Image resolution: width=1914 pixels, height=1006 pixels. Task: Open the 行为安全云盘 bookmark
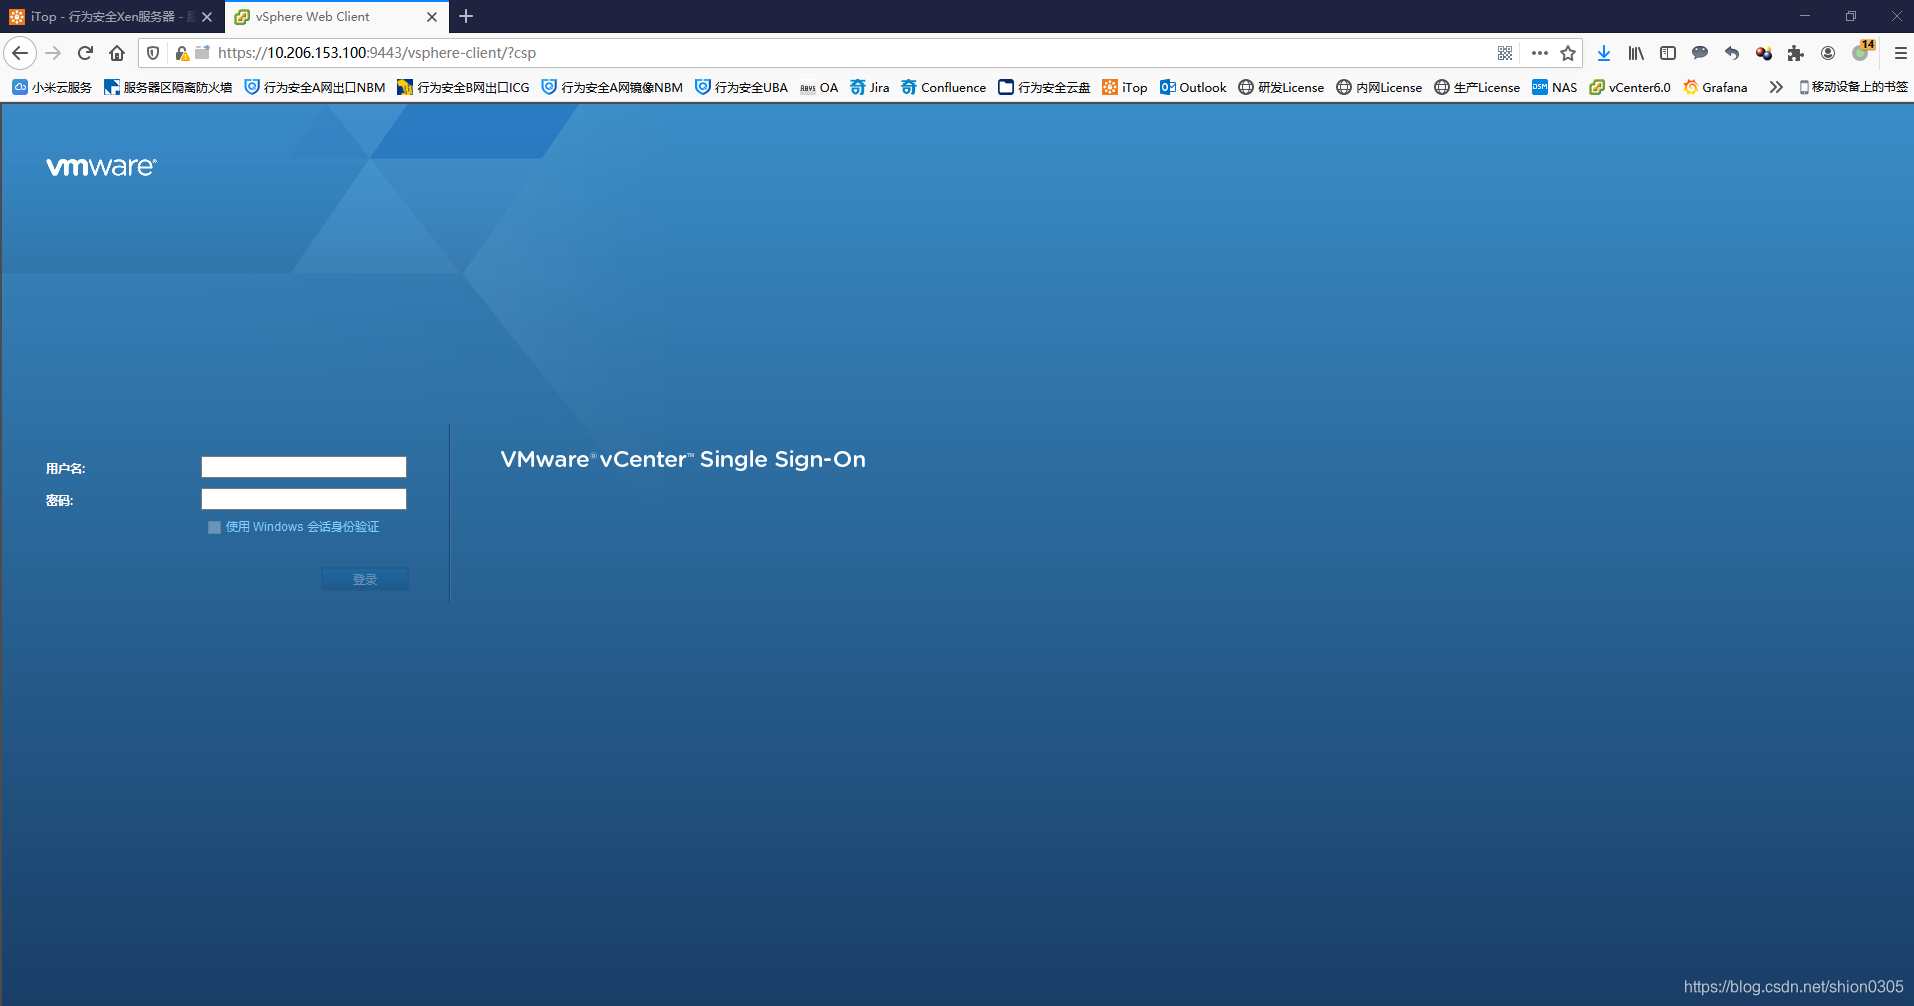pos(1044,87)
